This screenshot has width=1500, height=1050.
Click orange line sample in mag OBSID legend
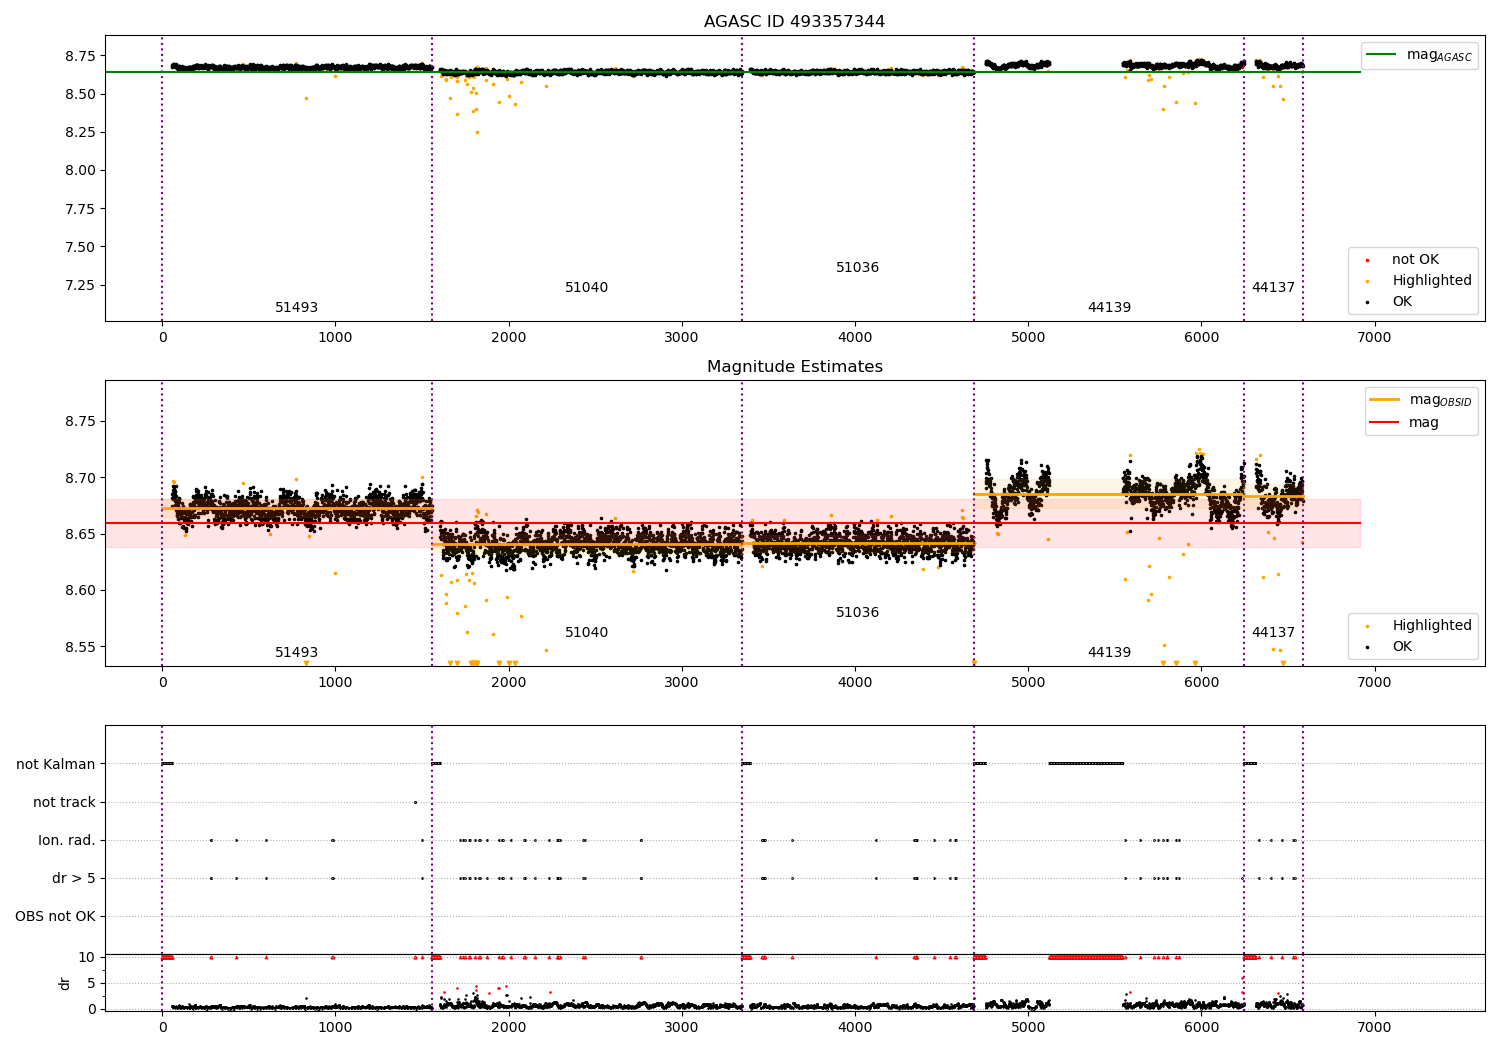(x=1384, y=400)
